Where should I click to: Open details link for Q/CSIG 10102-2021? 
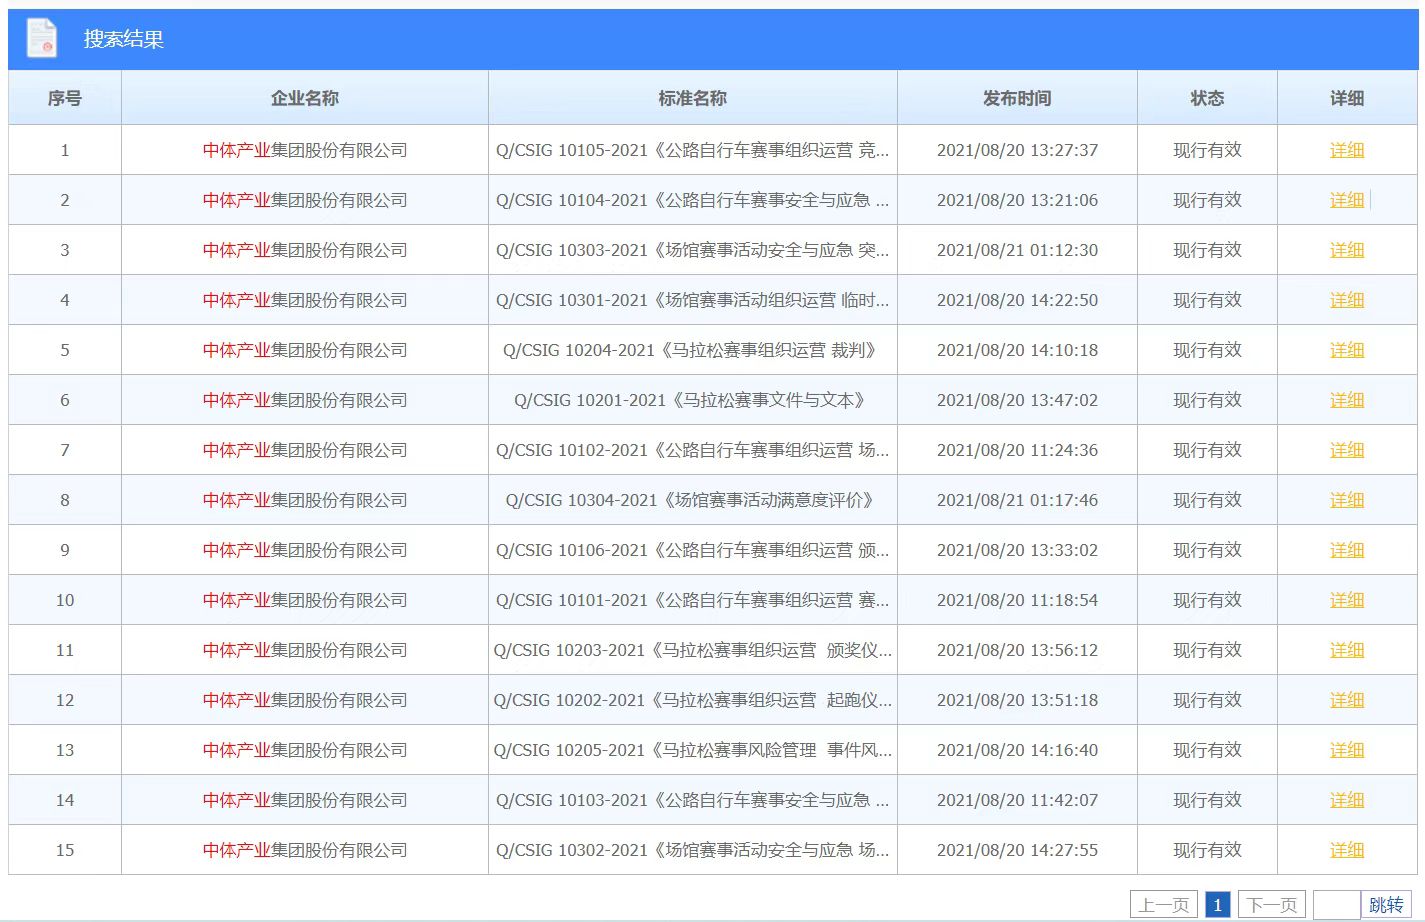pos(1347,450)
